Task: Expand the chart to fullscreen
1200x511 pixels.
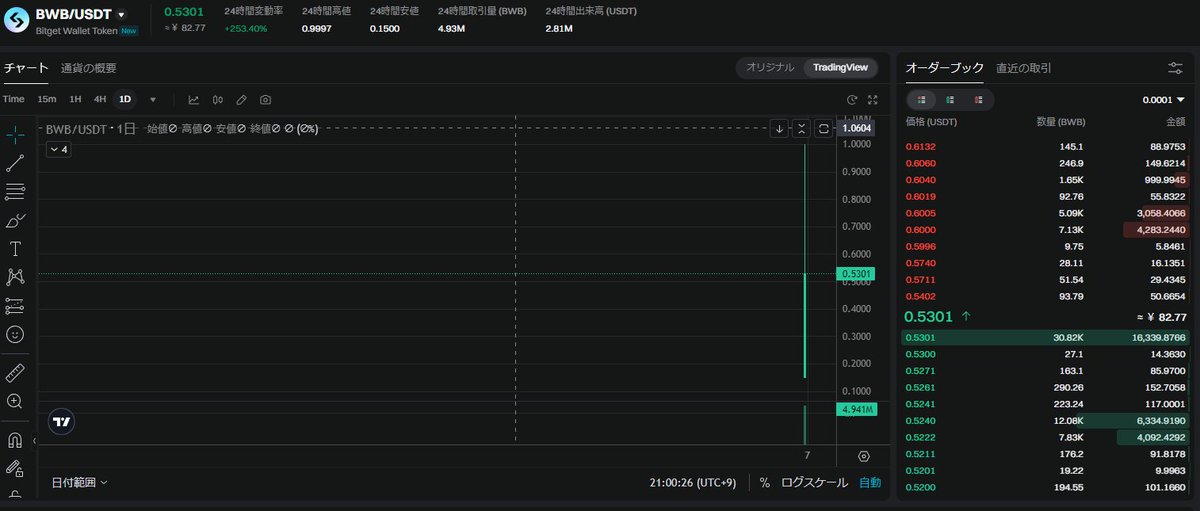Action: [x=873, y=99]
